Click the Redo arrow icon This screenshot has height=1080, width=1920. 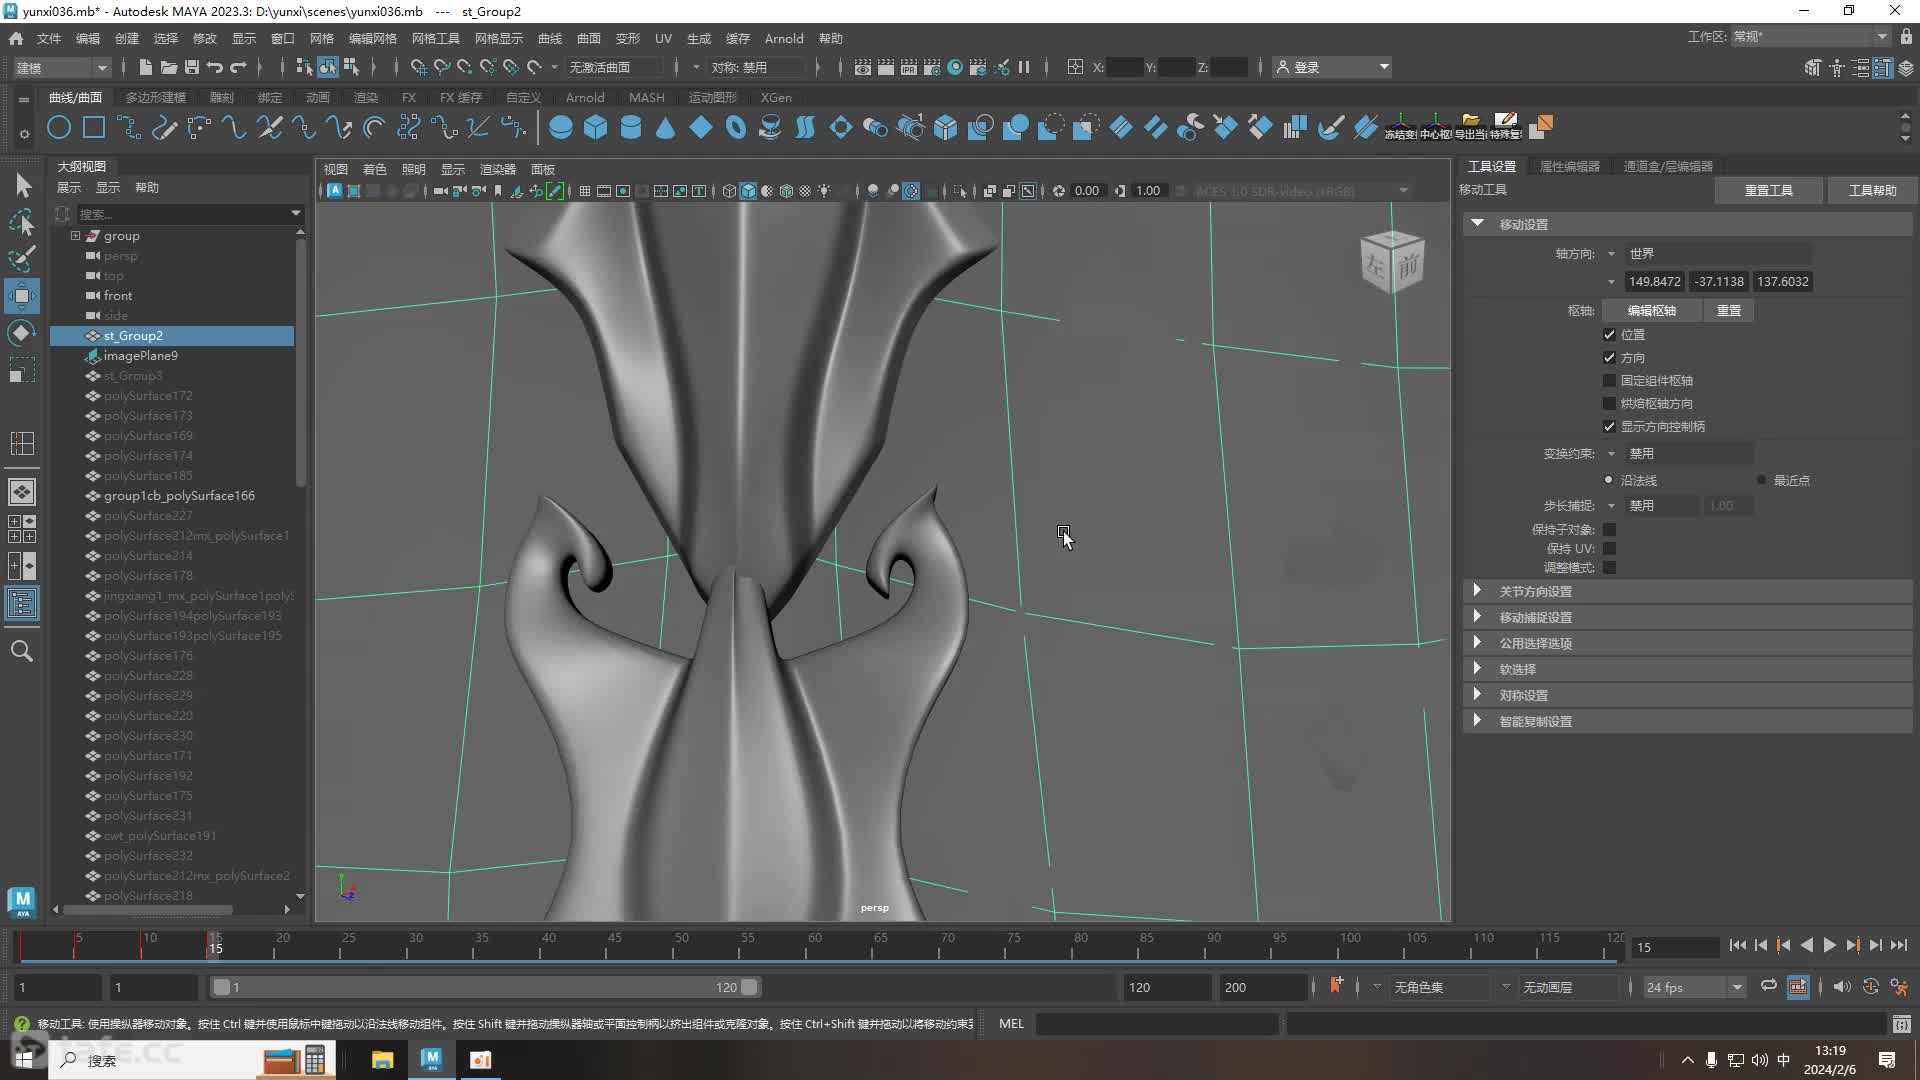[x=238, y=67]
